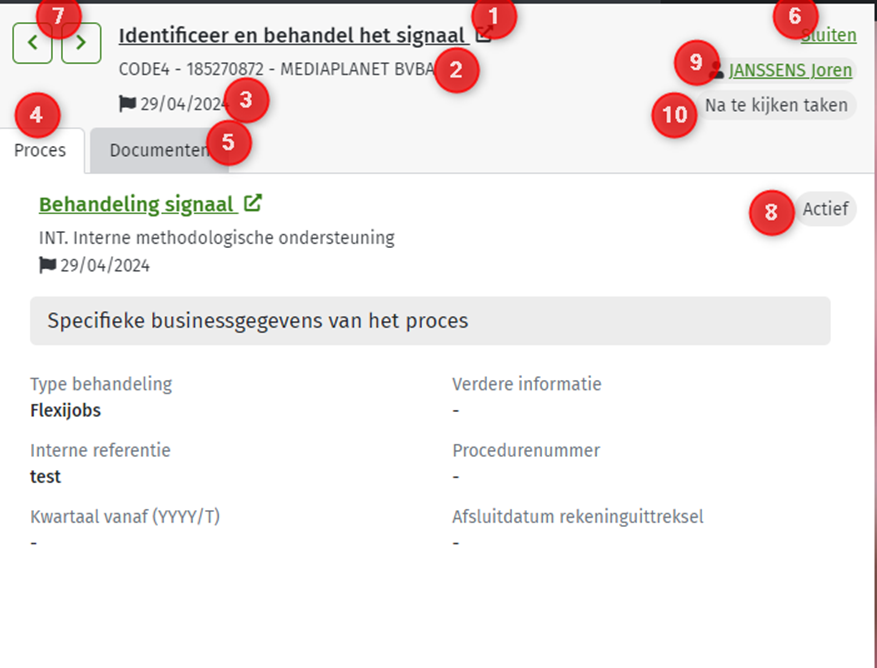Click the Na te kijken taken badge

776,105
